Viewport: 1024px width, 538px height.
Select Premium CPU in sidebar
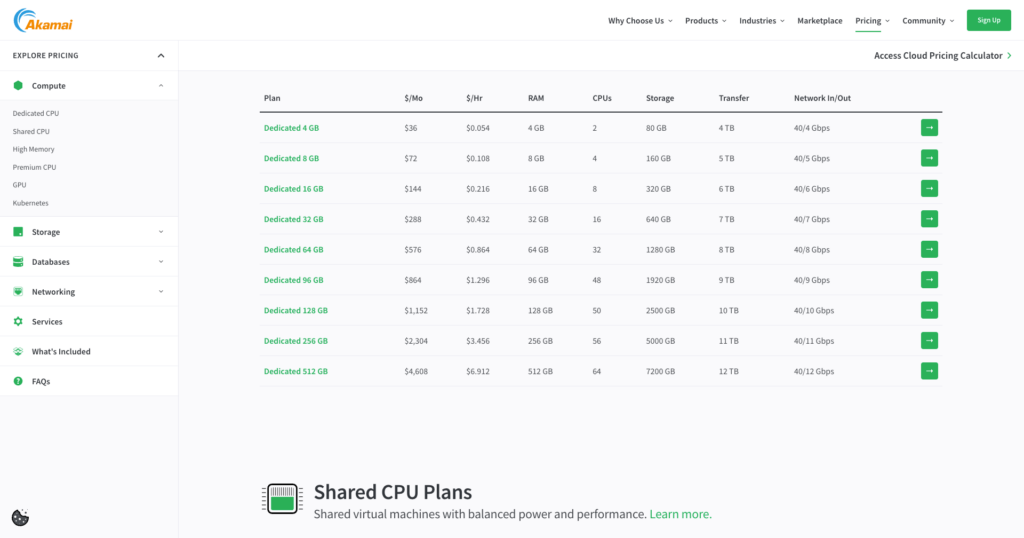(34, 167)
